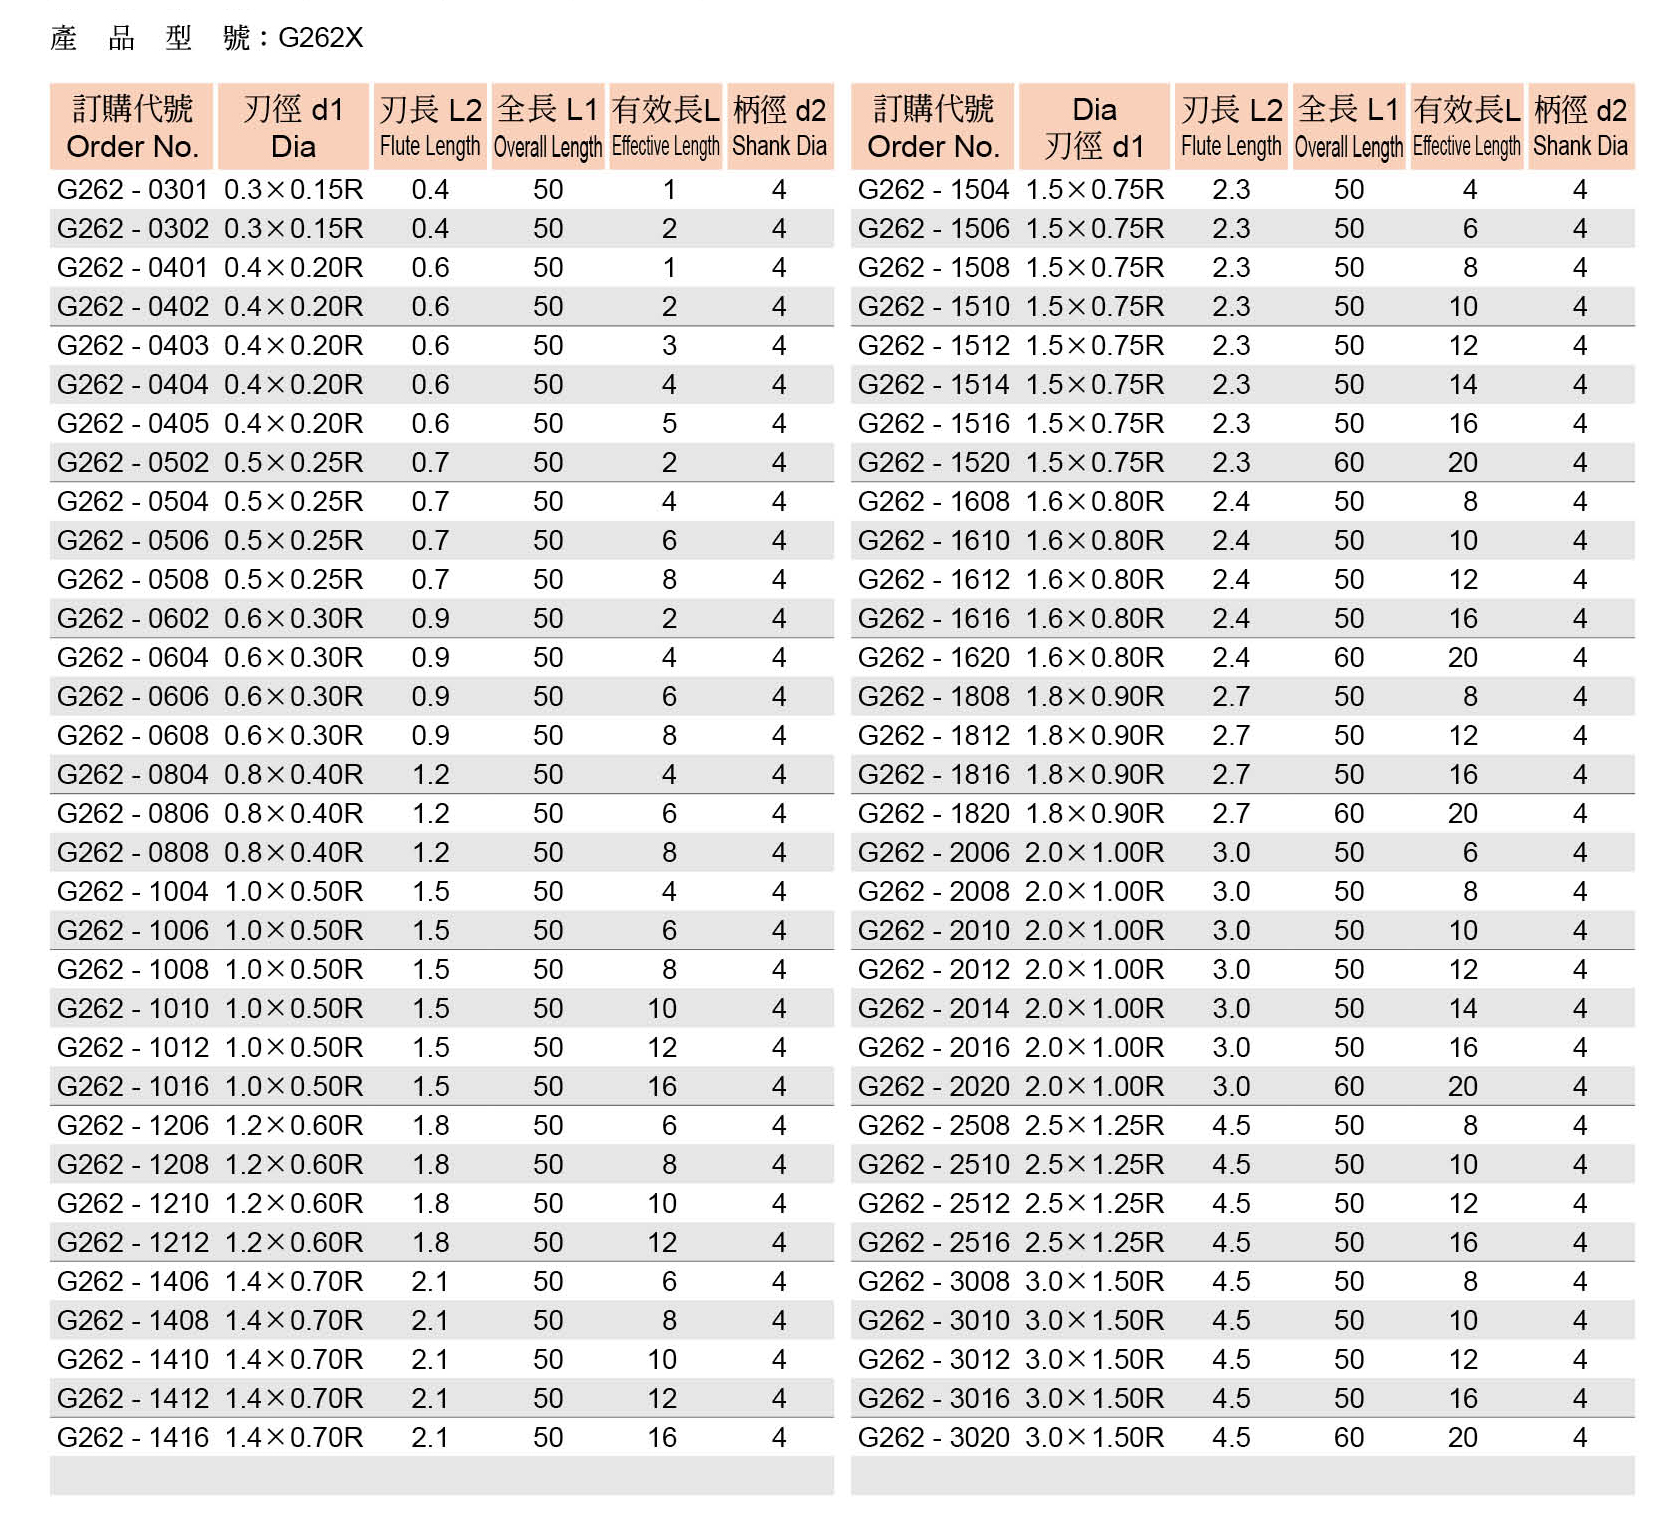
Task: Click the left table's Shank Dia header
Action: 780,127
